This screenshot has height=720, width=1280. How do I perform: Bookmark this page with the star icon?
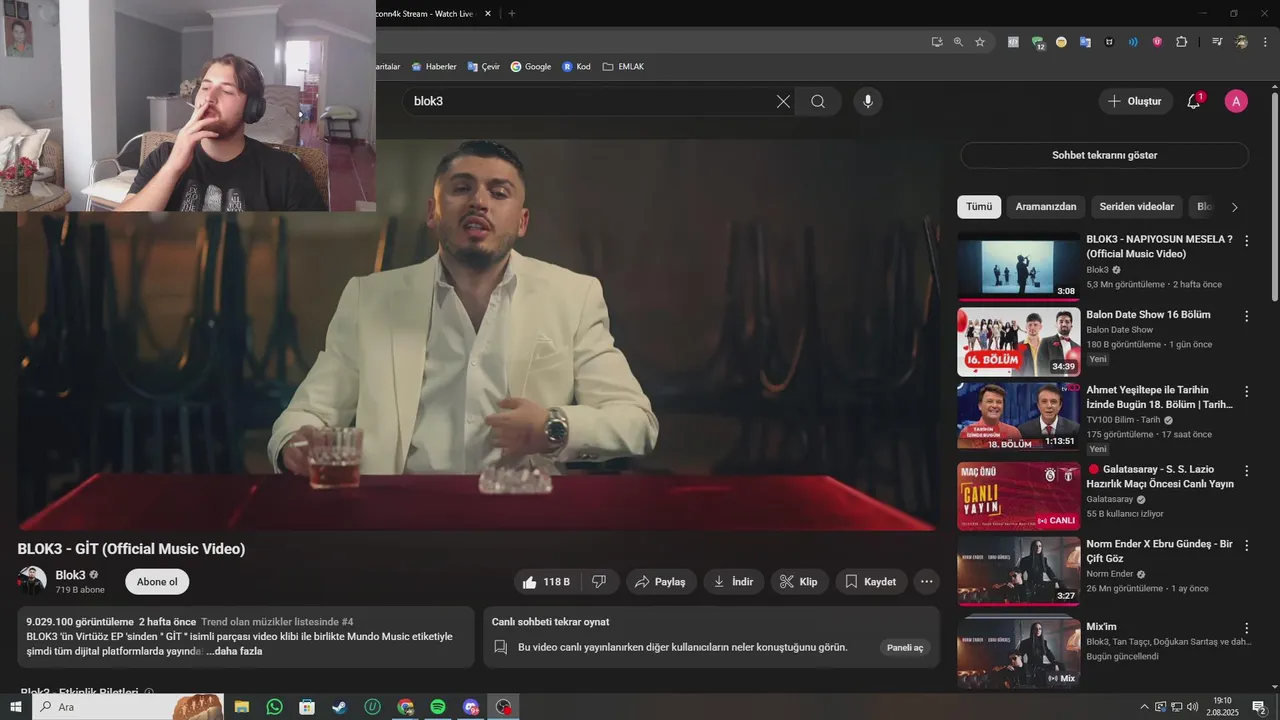click(980, 42)
